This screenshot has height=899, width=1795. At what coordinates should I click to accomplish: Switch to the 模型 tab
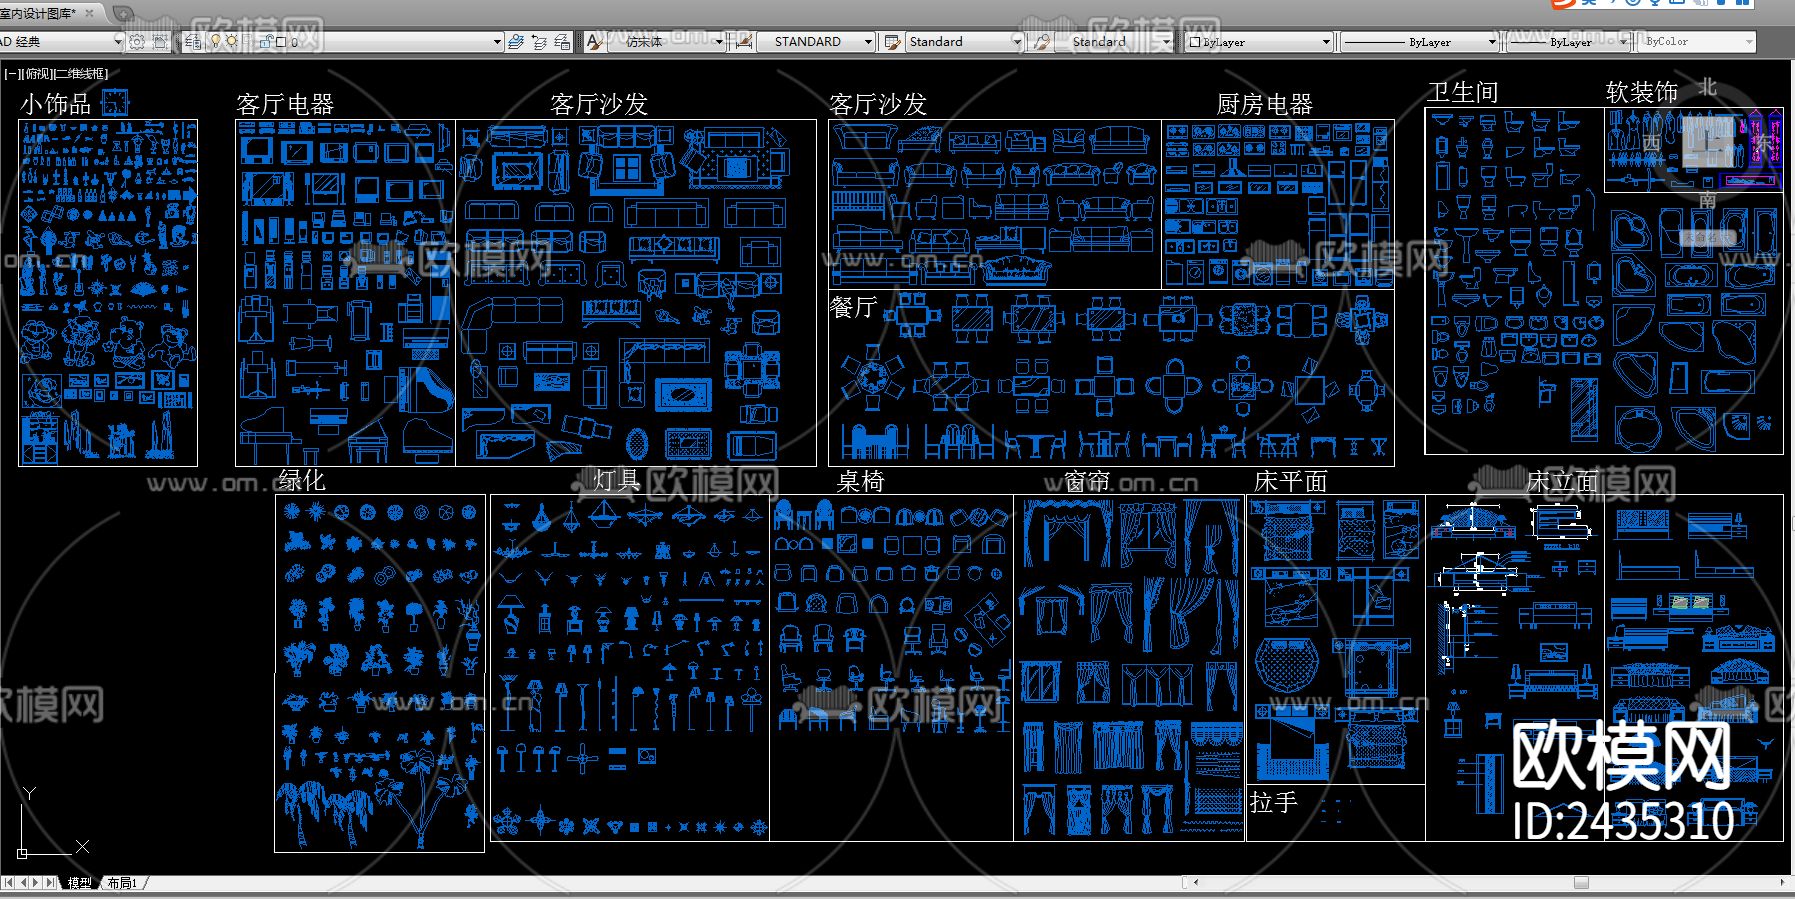[x=79, y=883]
